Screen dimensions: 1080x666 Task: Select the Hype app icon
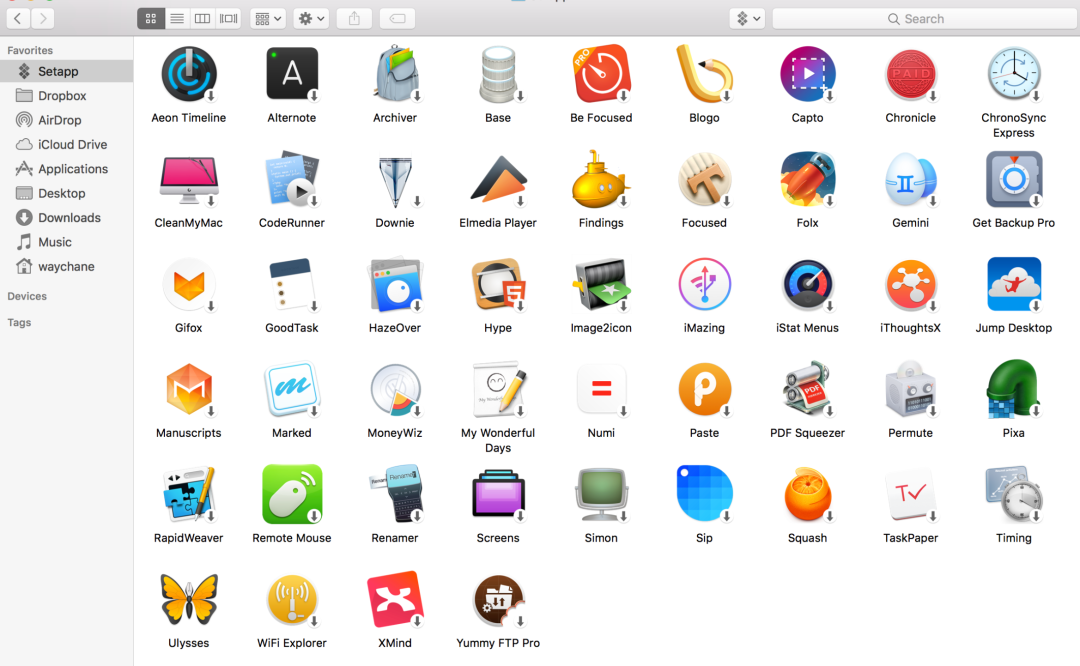[x=498, y=284]
